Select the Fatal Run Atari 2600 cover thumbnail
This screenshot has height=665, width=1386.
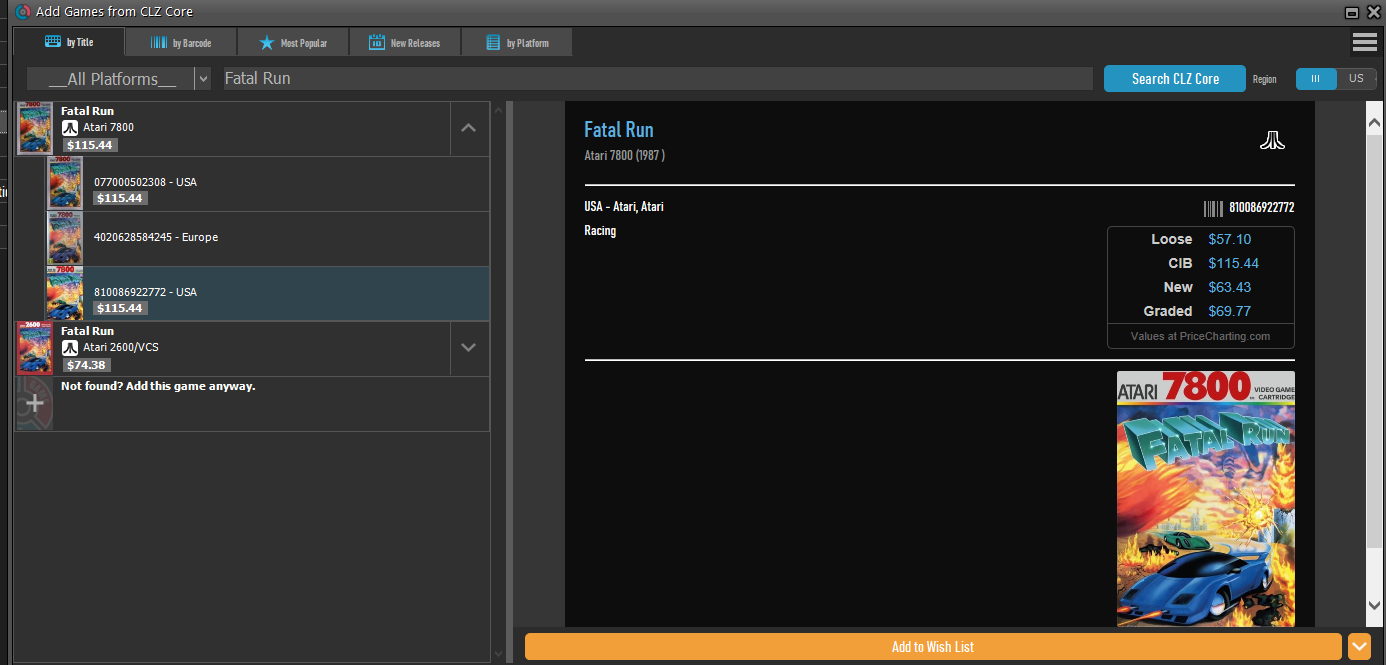pyautogui.click(x=35, y=348)
